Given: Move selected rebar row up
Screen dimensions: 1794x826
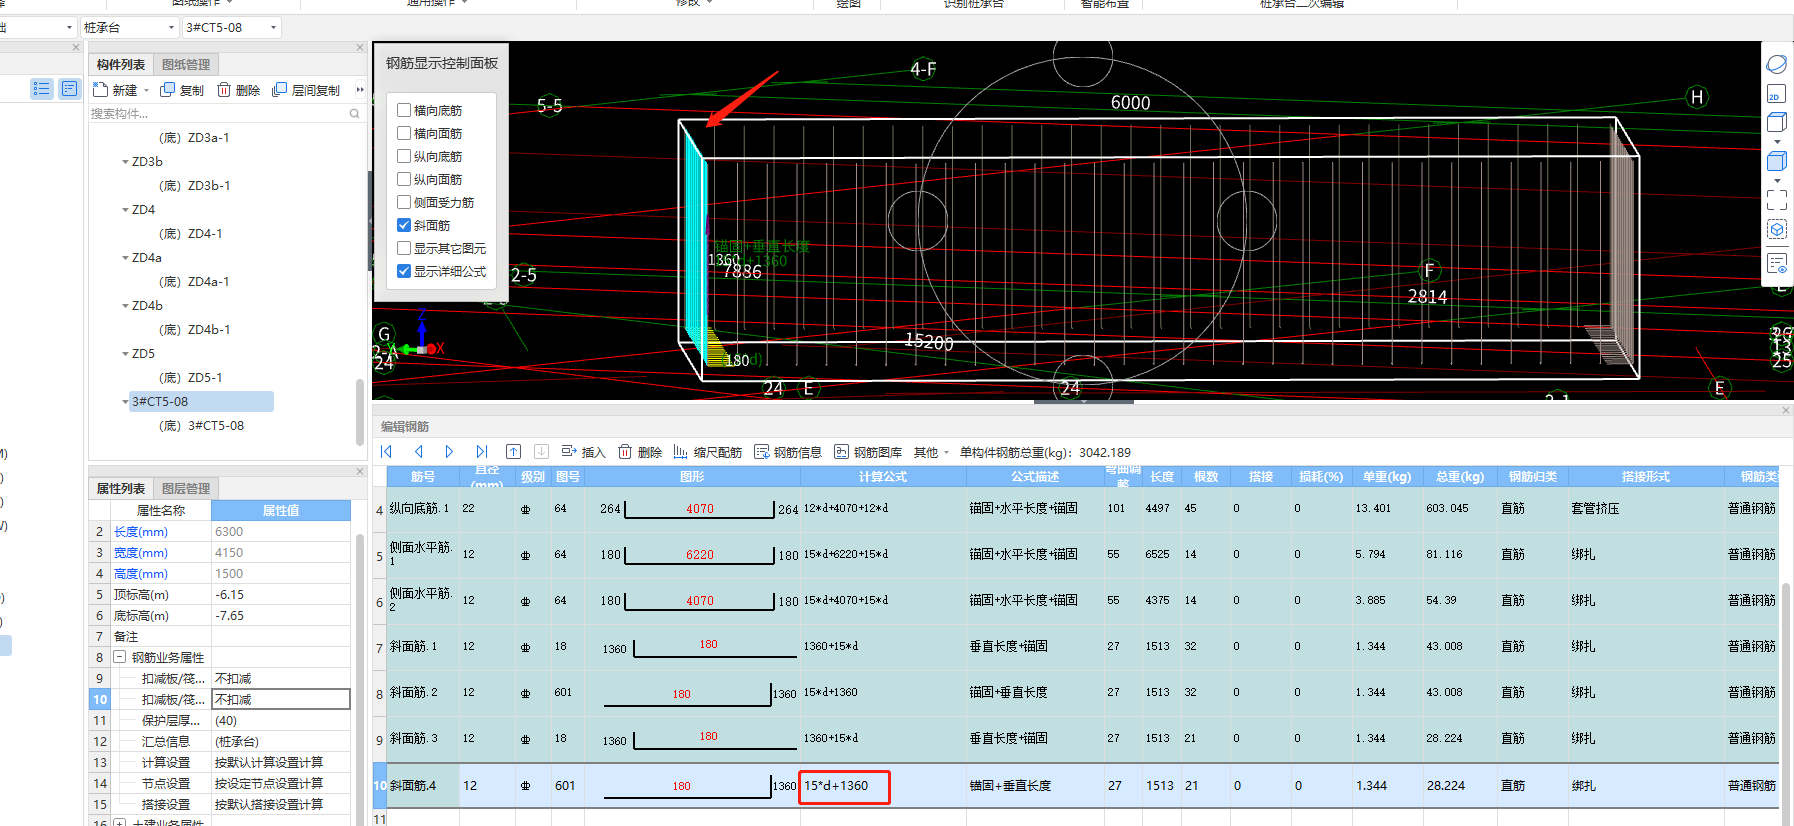Looking at the screenshot, I should [x=513, y=452].
